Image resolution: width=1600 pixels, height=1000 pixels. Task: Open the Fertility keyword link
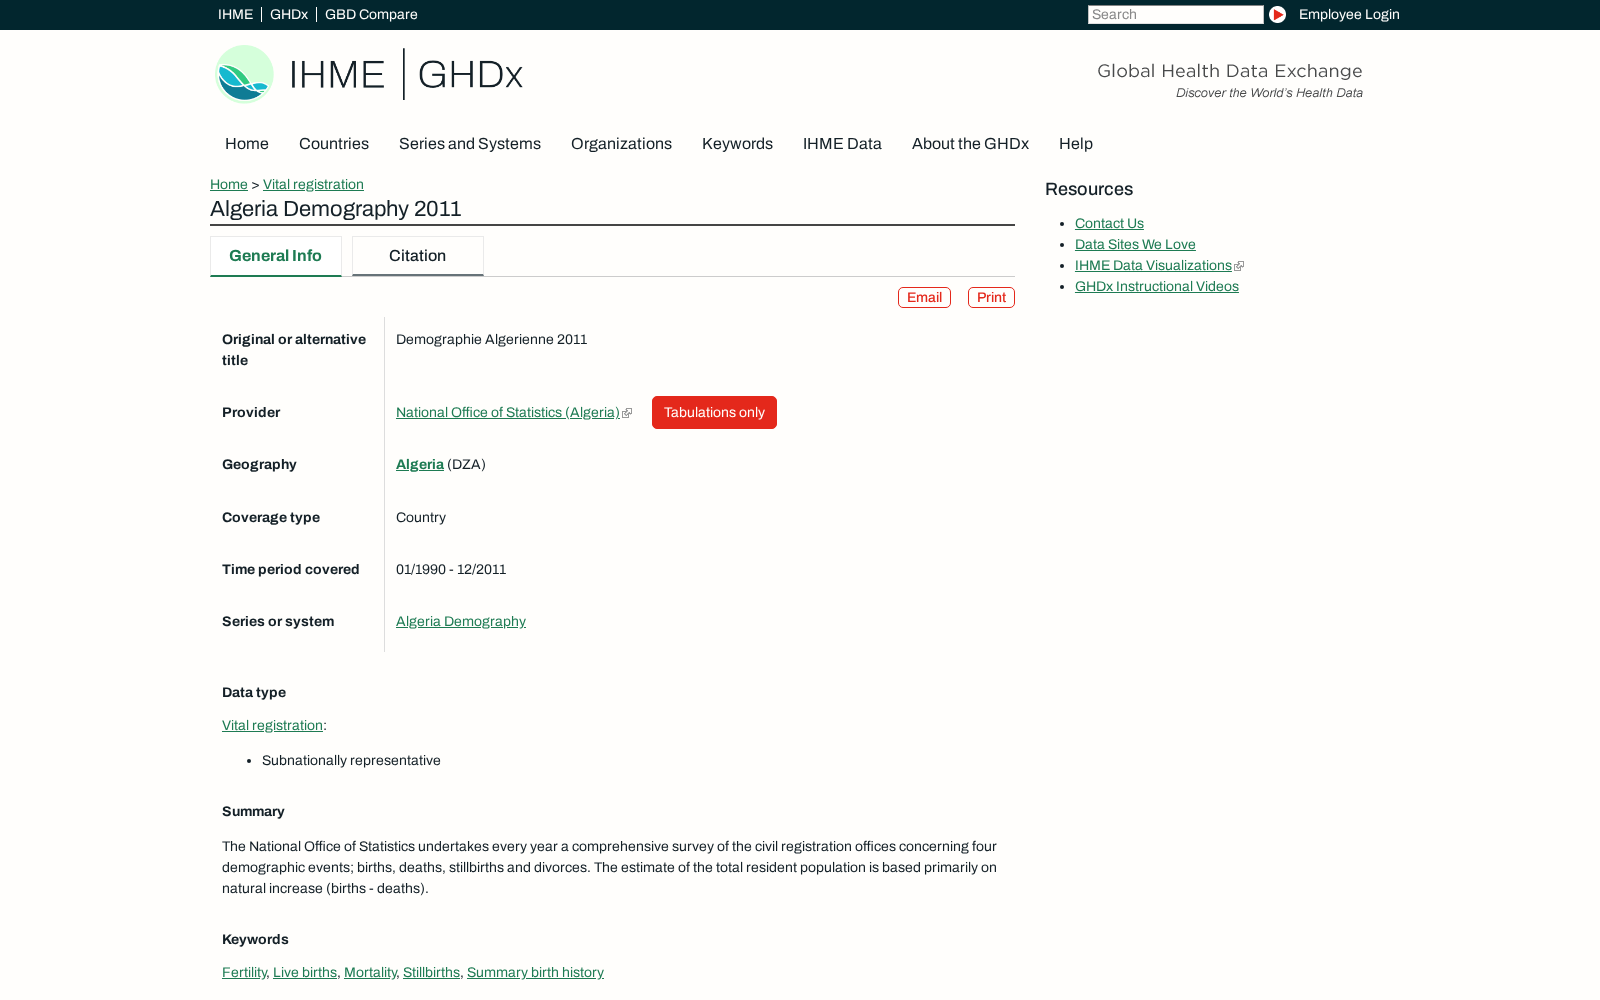pyautogui.click(x=244, y=973)
